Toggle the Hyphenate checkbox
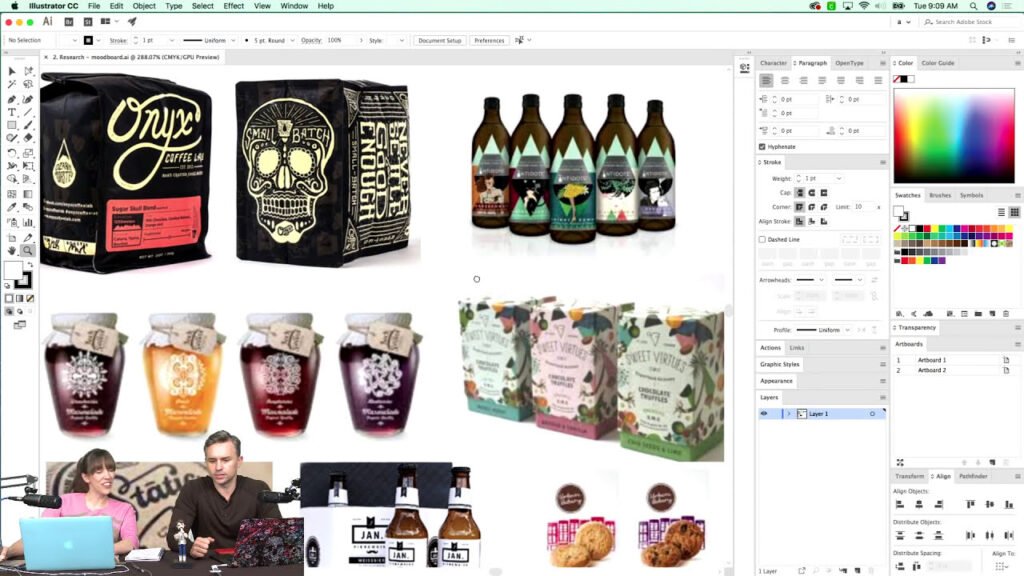Viewport: 1024px width, 576px height. pyautogui.click(x=762, y=146)
